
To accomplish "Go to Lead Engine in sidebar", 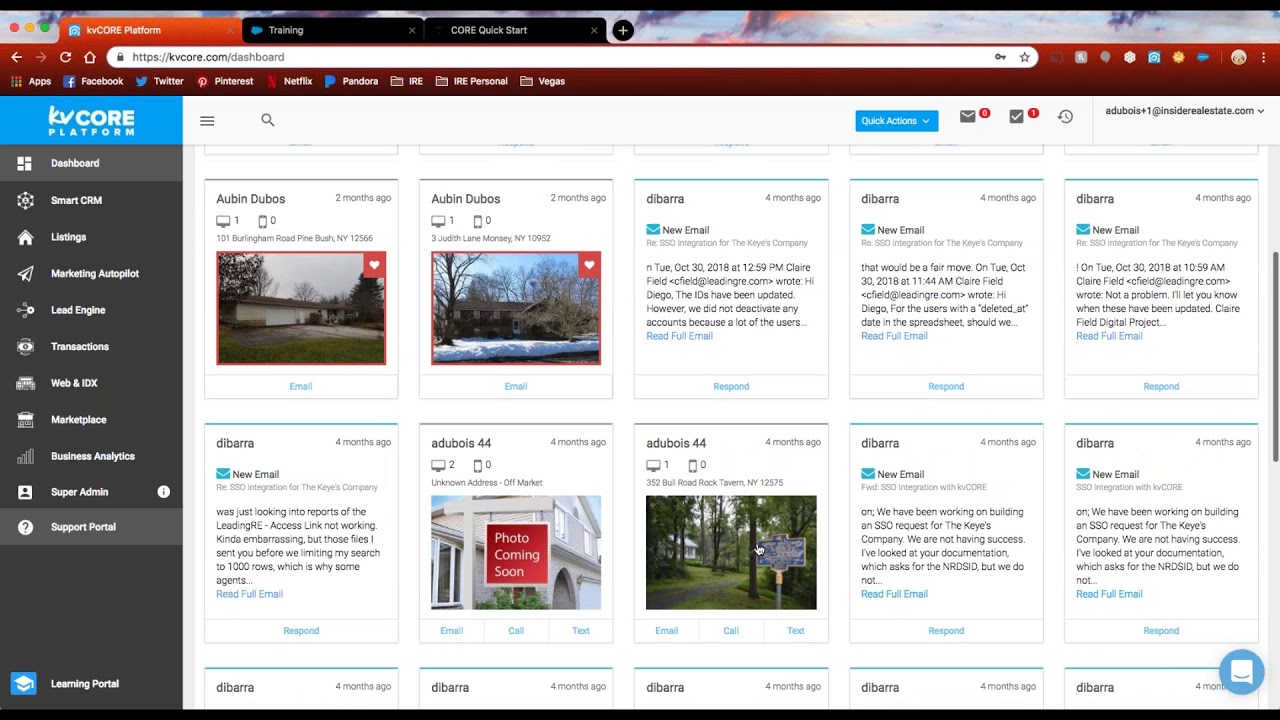I will [91, 310].
